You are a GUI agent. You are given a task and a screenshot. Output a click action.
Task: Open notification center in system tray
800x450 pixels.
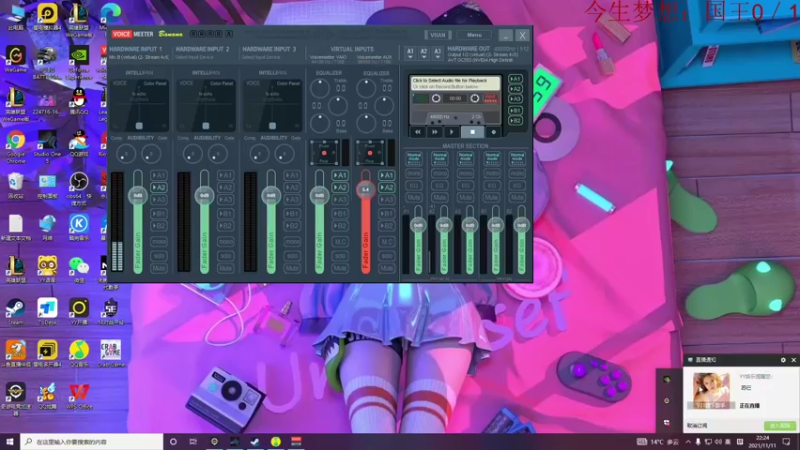(x=786, y=441)
